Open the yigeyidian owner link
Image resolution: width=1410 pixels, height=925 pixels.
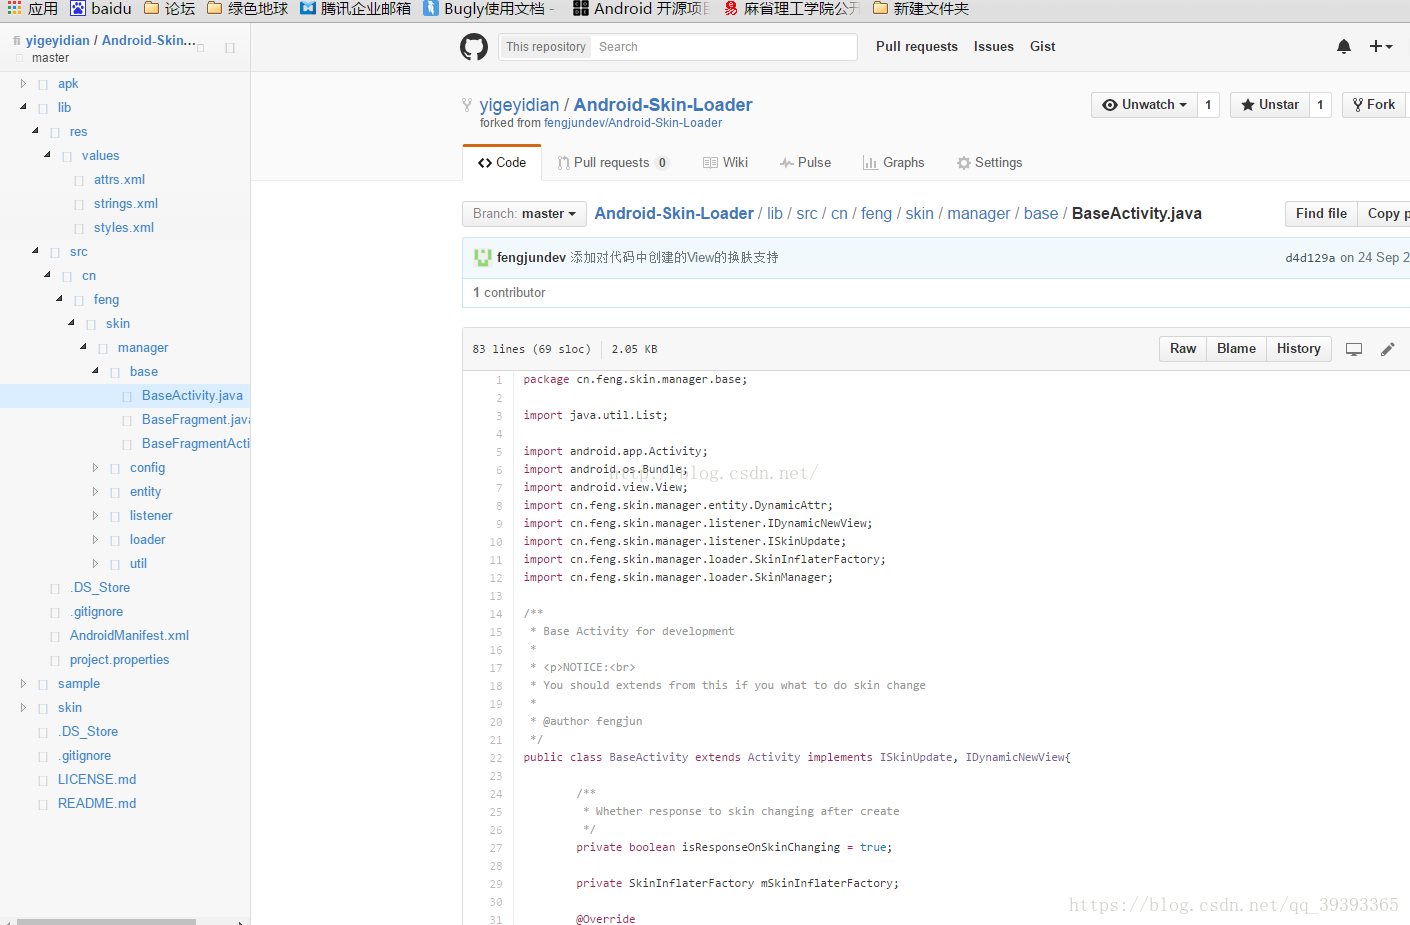pyautogui.click(x=519, y=105)
